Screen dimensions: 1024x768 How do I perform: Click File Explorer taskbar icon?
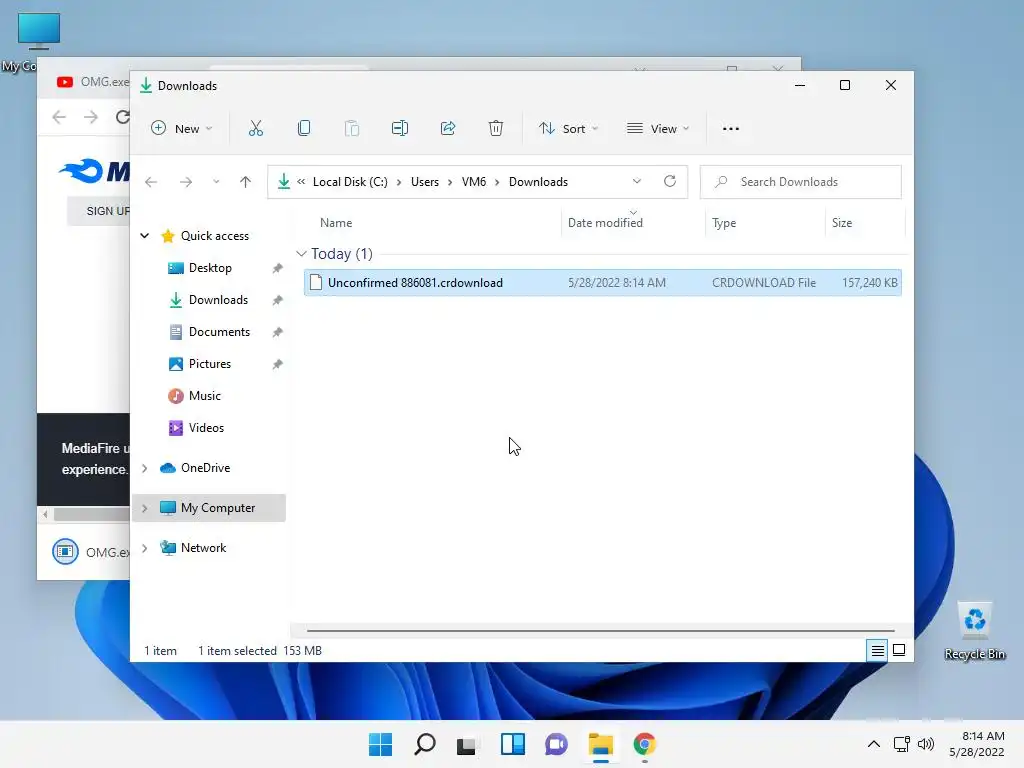pos(600,744)
